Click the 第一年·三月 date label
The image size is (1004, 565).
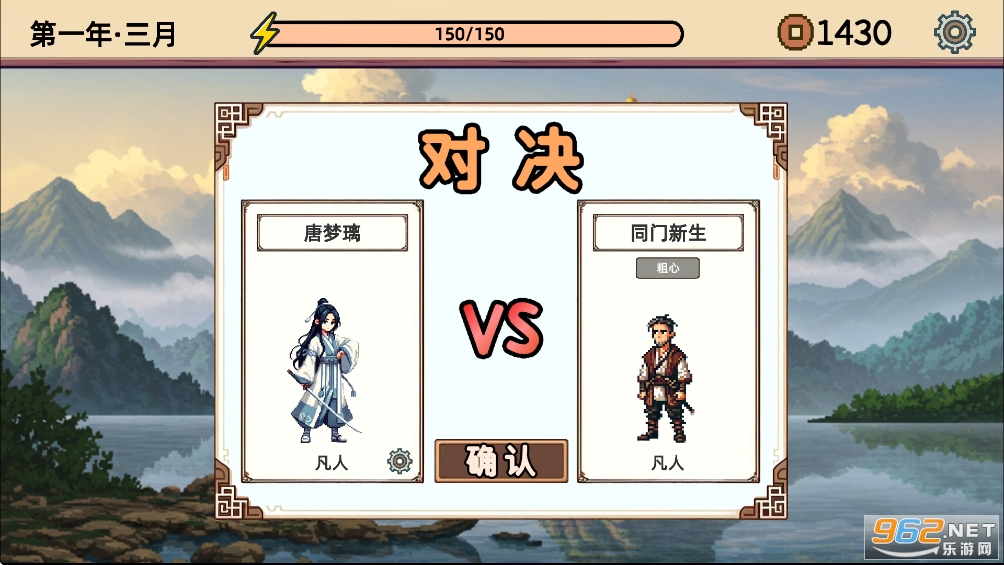pyautogui.click(x=102, y=33)
